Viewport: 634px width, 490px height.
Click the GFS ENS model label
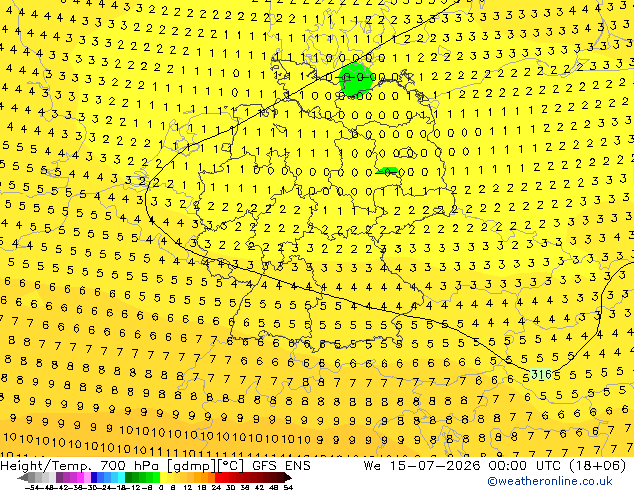(x=281, y=466)
